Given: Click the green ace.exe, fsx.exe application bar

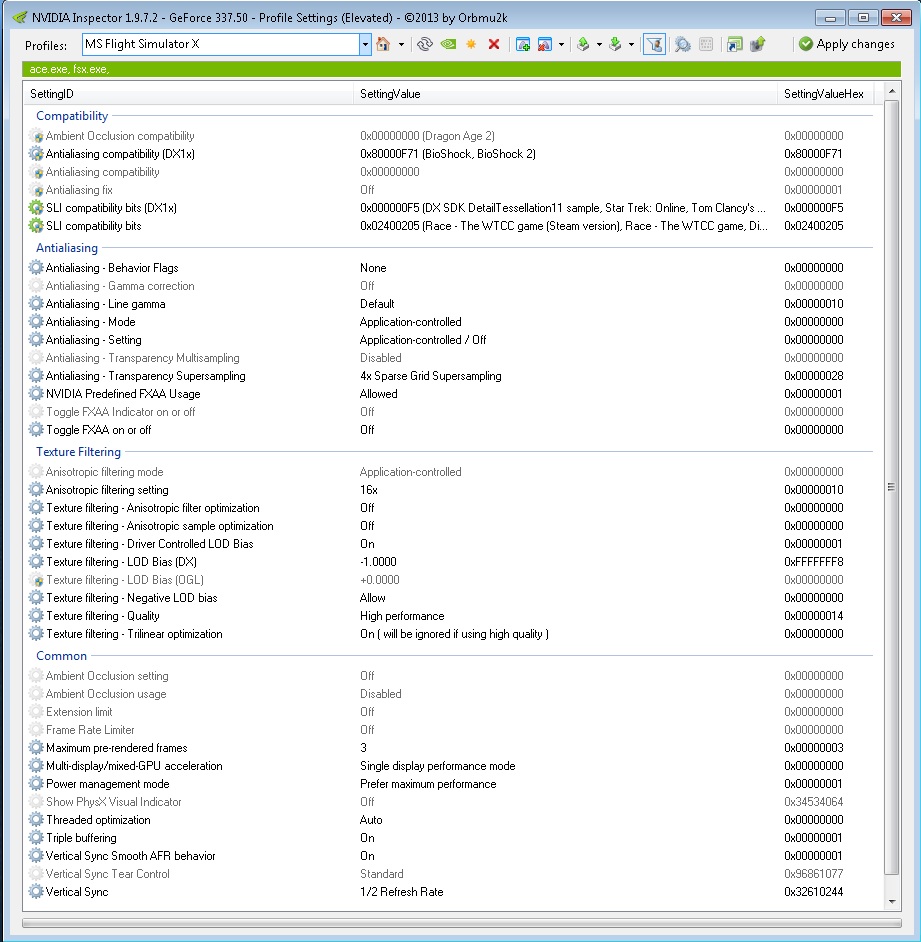Looking at the screenshot, I should click(461, 69).
